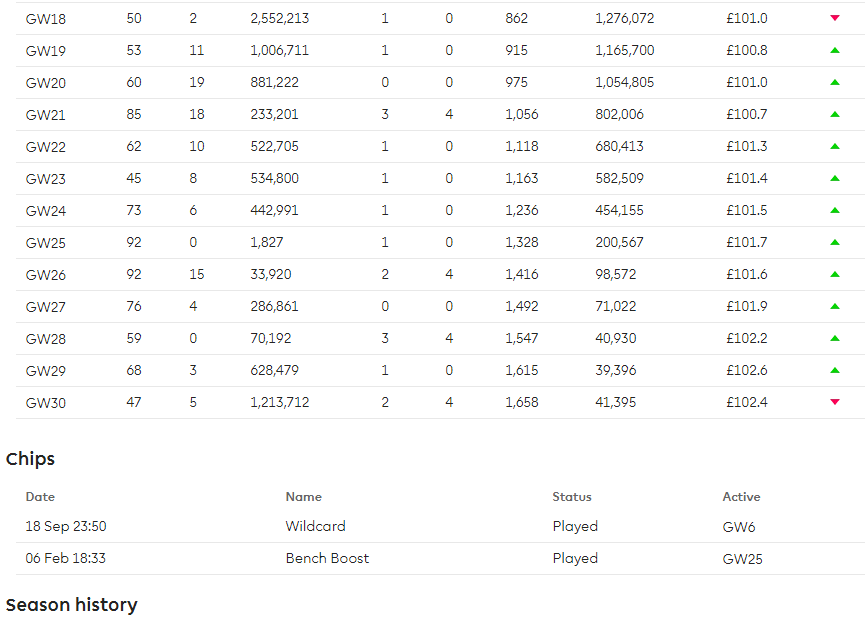This screenshot has height=617, width=865.
Task: Click the Name column header in Chips
Action: point(303,496)
